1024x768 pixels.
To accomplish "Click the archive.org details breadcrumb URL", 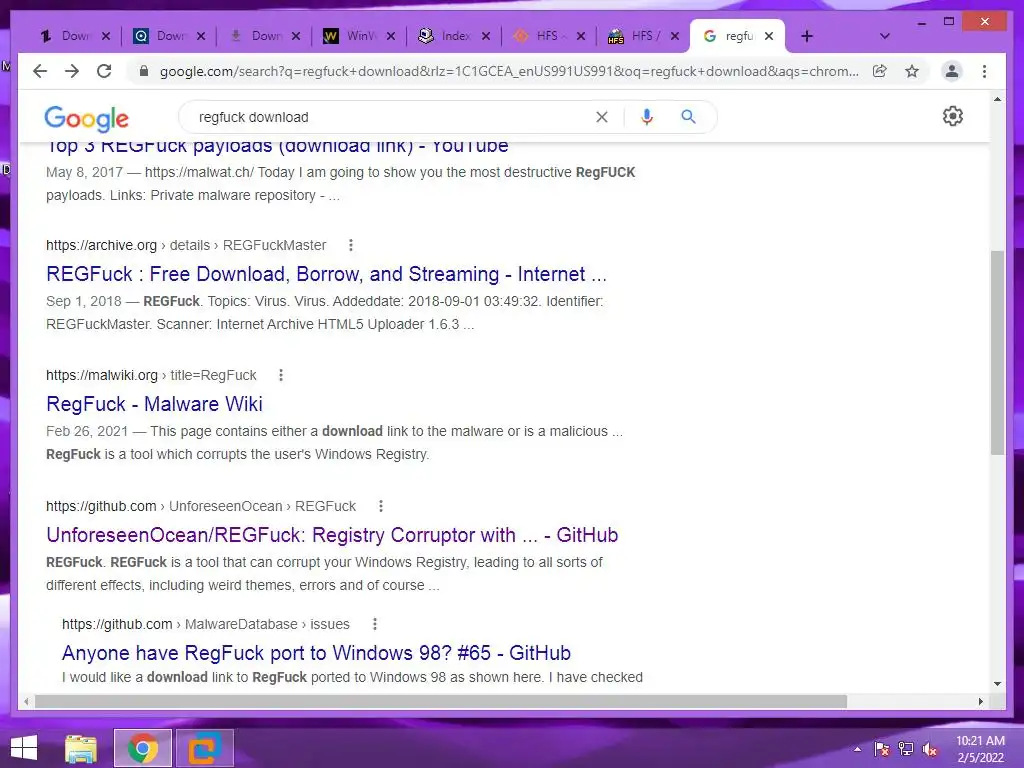I will tap(185, 245).
